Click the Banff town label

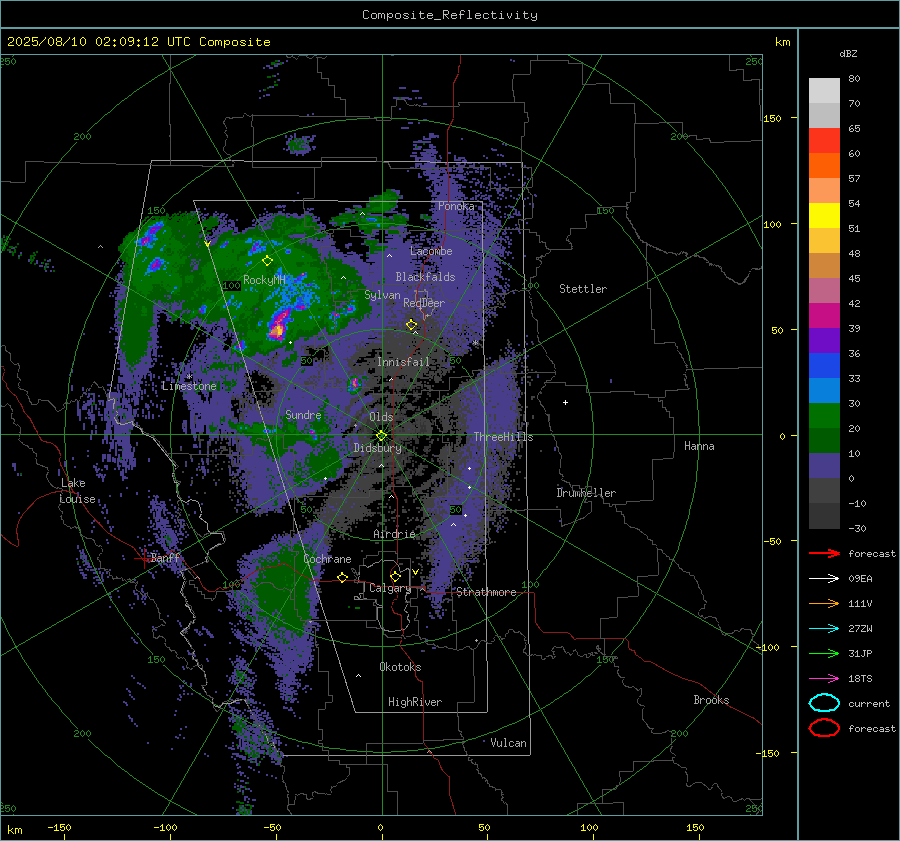coord(165,557)
